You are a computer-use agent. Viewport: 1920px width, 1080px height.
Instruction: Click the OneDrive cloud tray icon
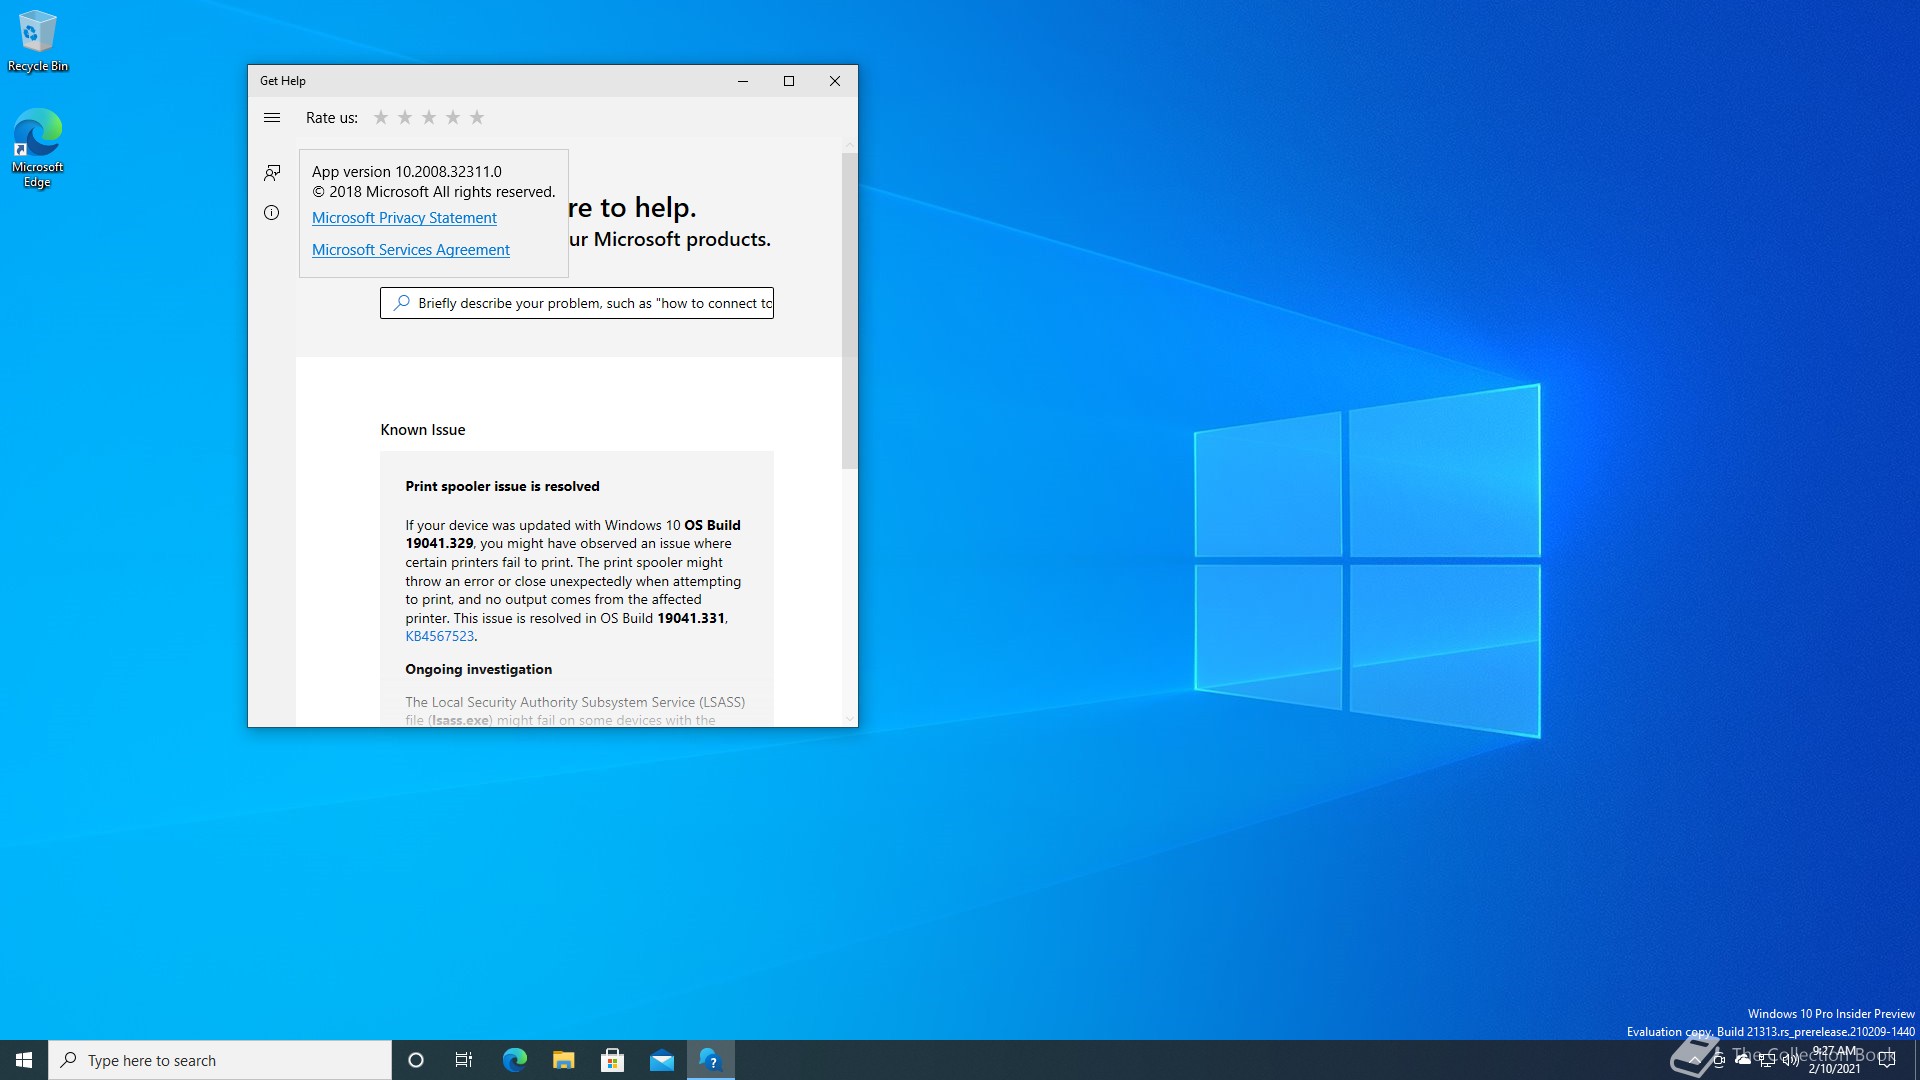pyautogui.click(x=1743, y=1060)
